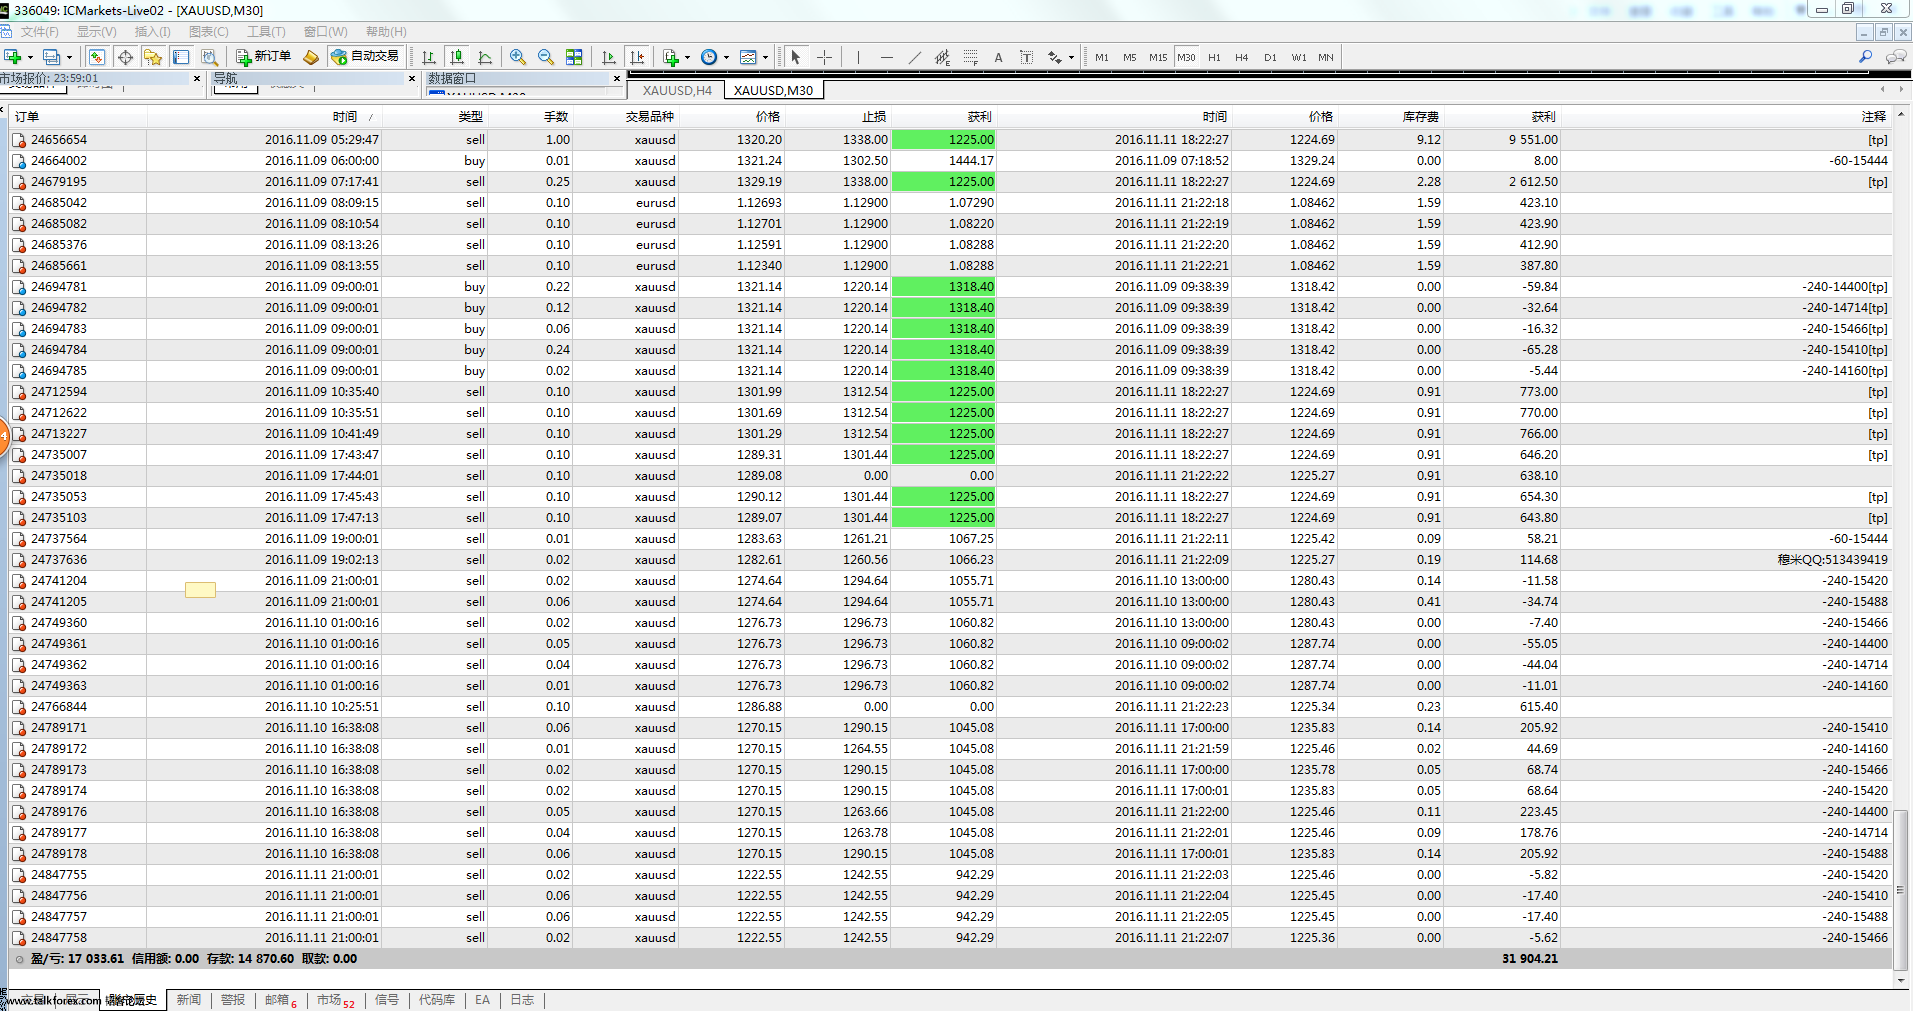Tile chart windows
This screenshot has width=1913, height=1011.
pos(574,57)
